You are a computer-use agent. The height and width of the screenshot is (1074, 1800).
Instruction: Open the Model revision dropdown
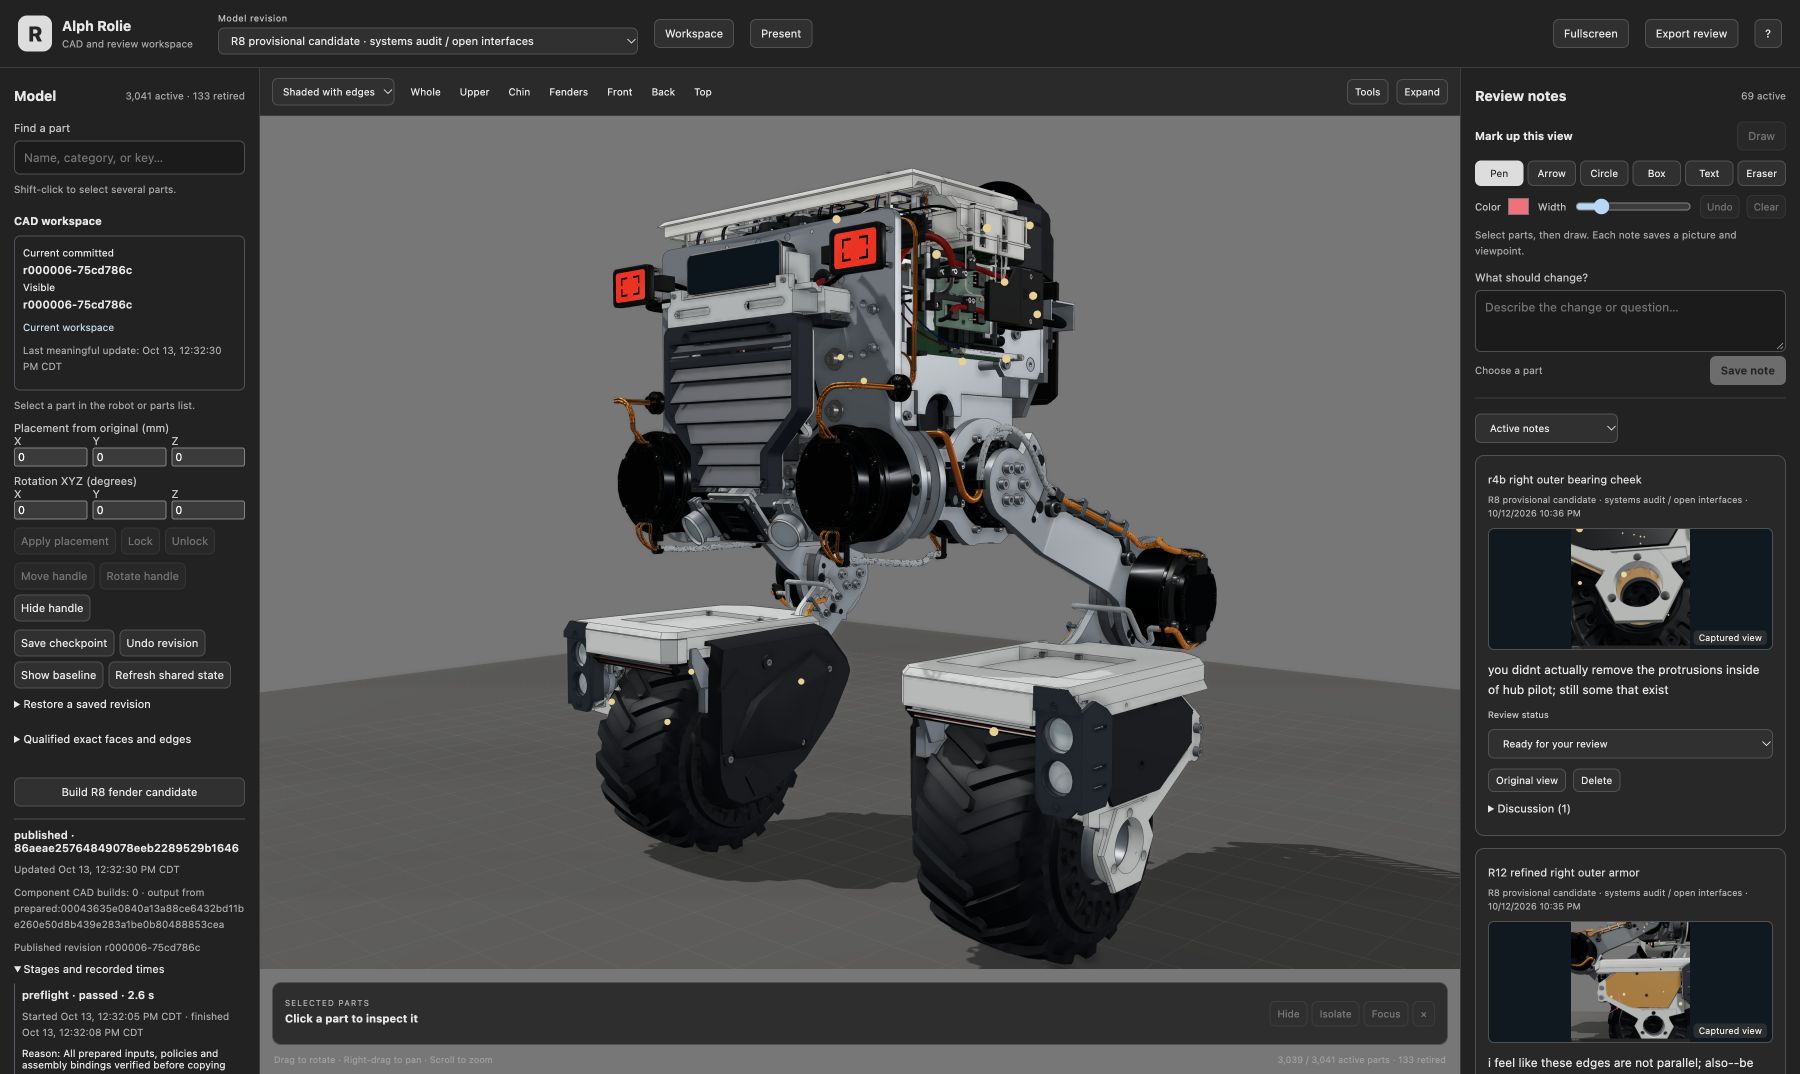[428, 41]
